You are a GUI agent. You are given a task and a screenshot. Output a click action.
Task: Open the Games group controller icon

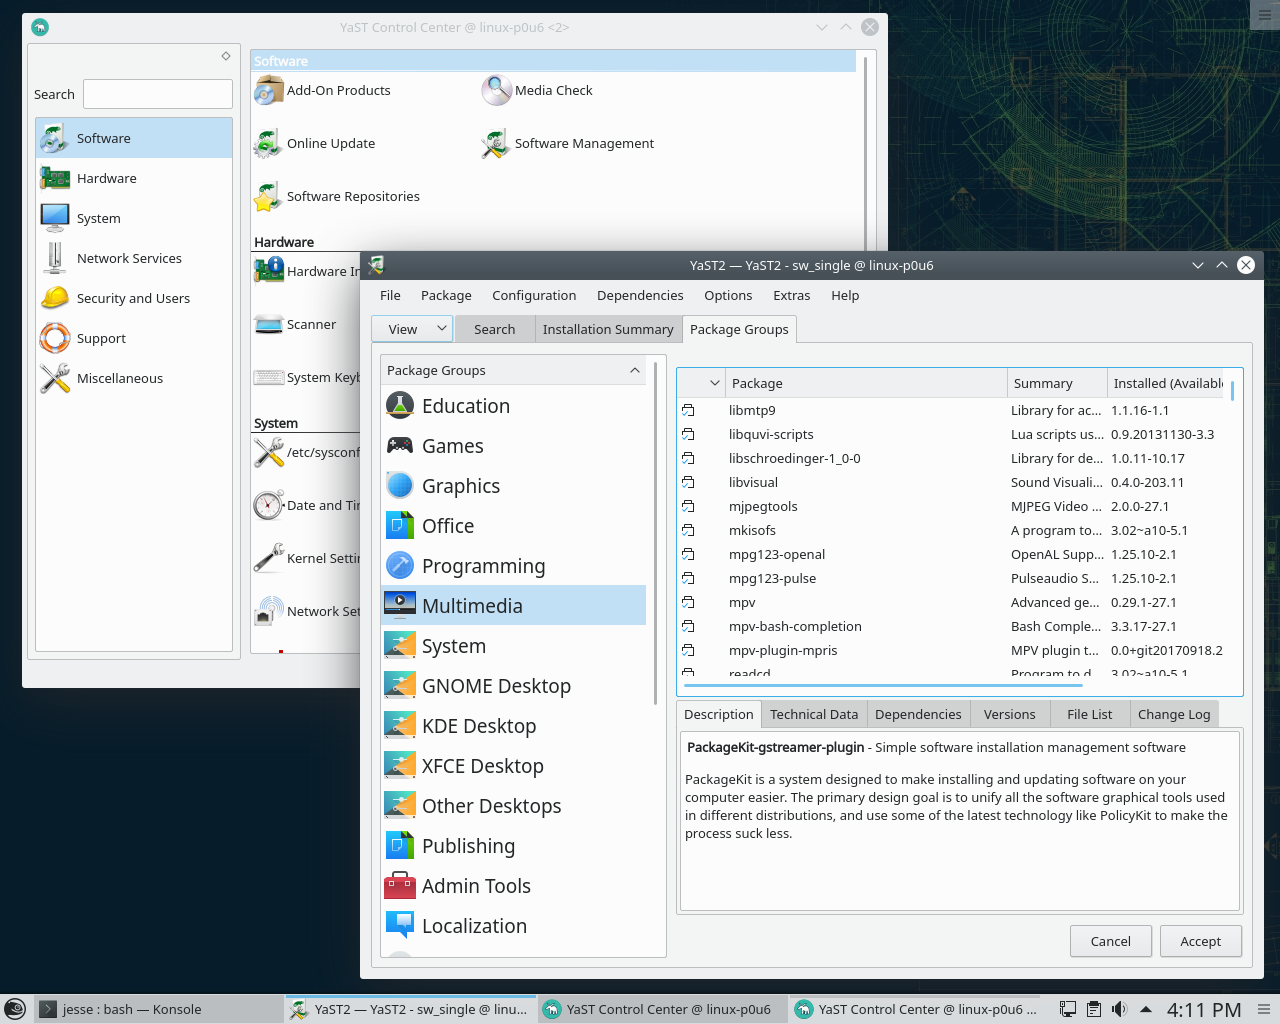(x=400, y=446)
